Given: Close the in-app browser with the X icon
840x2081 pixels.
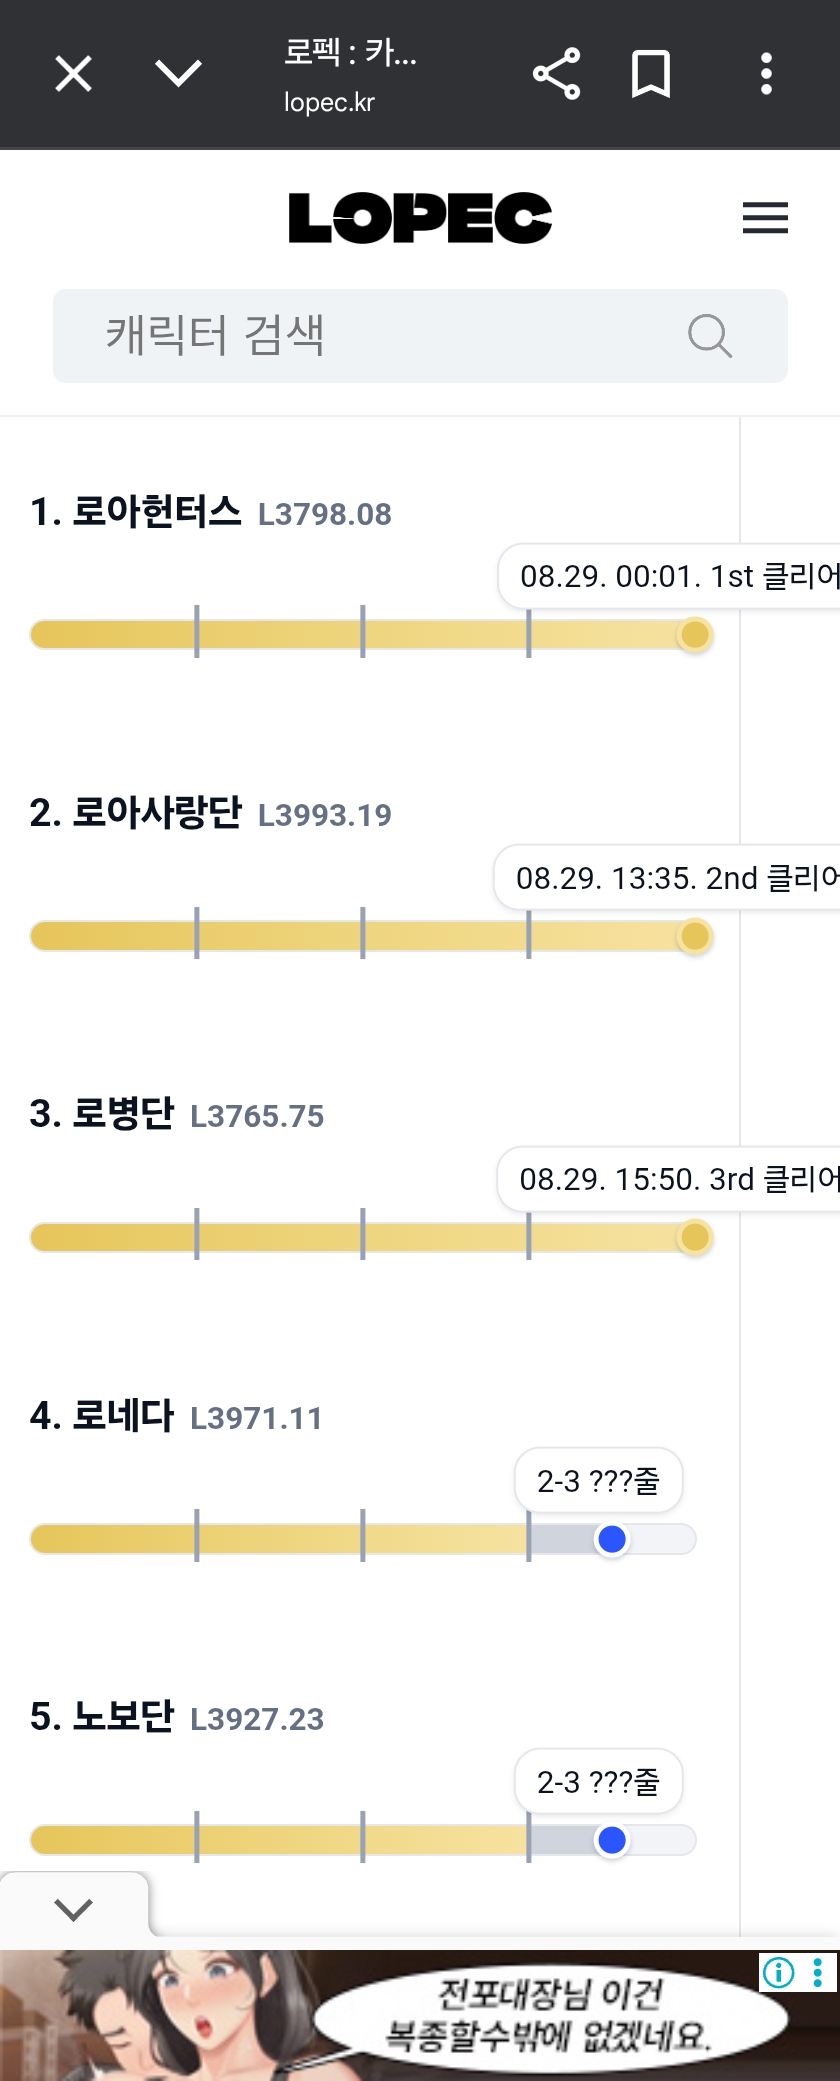Looking at the screenshot, I should 73,74.
